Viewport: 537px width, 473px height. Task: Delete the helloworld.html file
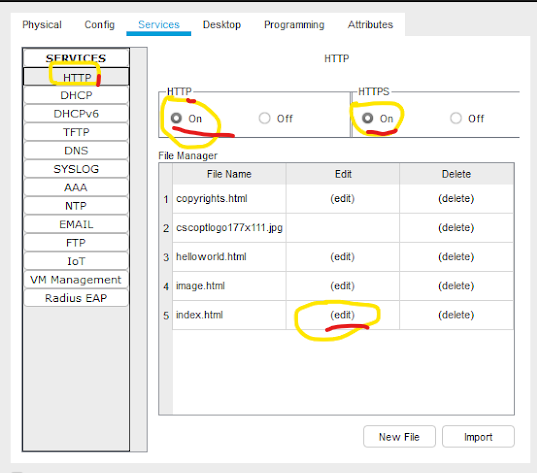click(x=456, y=257)
